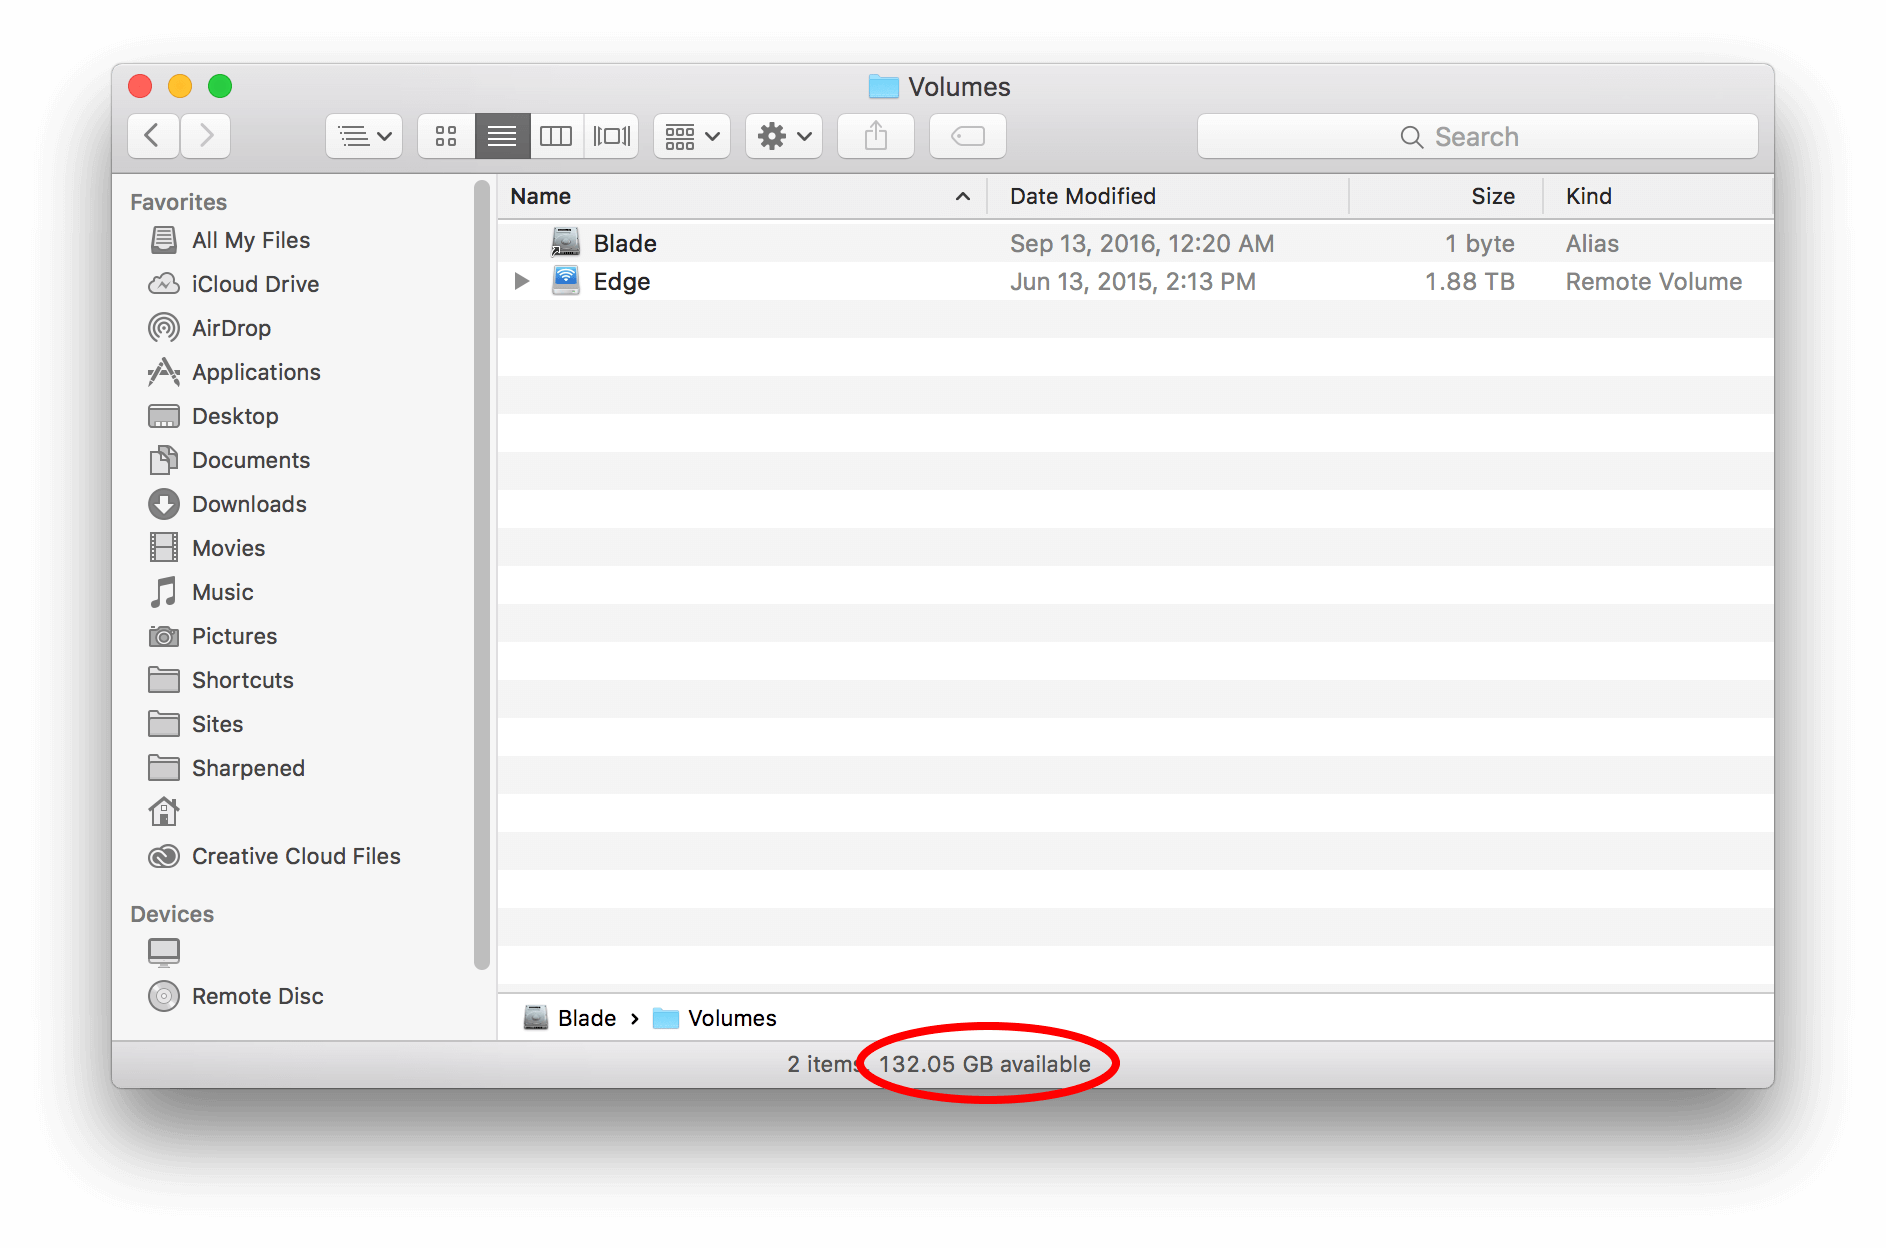Click the Volumes folder icon in title bar

point(883,87)
